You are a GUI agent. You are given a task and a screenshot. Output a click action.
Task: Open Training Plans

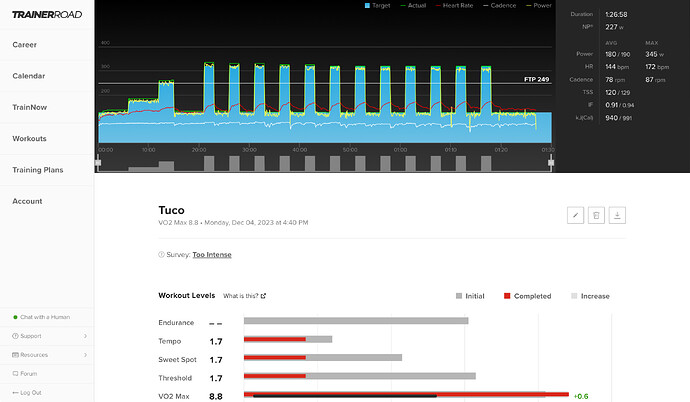[x=38, y=170]
